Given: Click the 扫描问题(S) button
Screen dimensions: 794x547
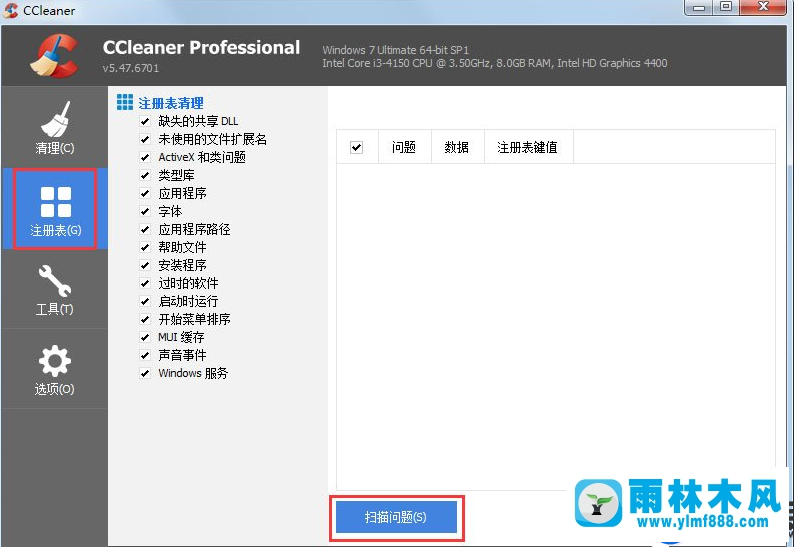Looking at the screenshot, I should tap(396, 517).
